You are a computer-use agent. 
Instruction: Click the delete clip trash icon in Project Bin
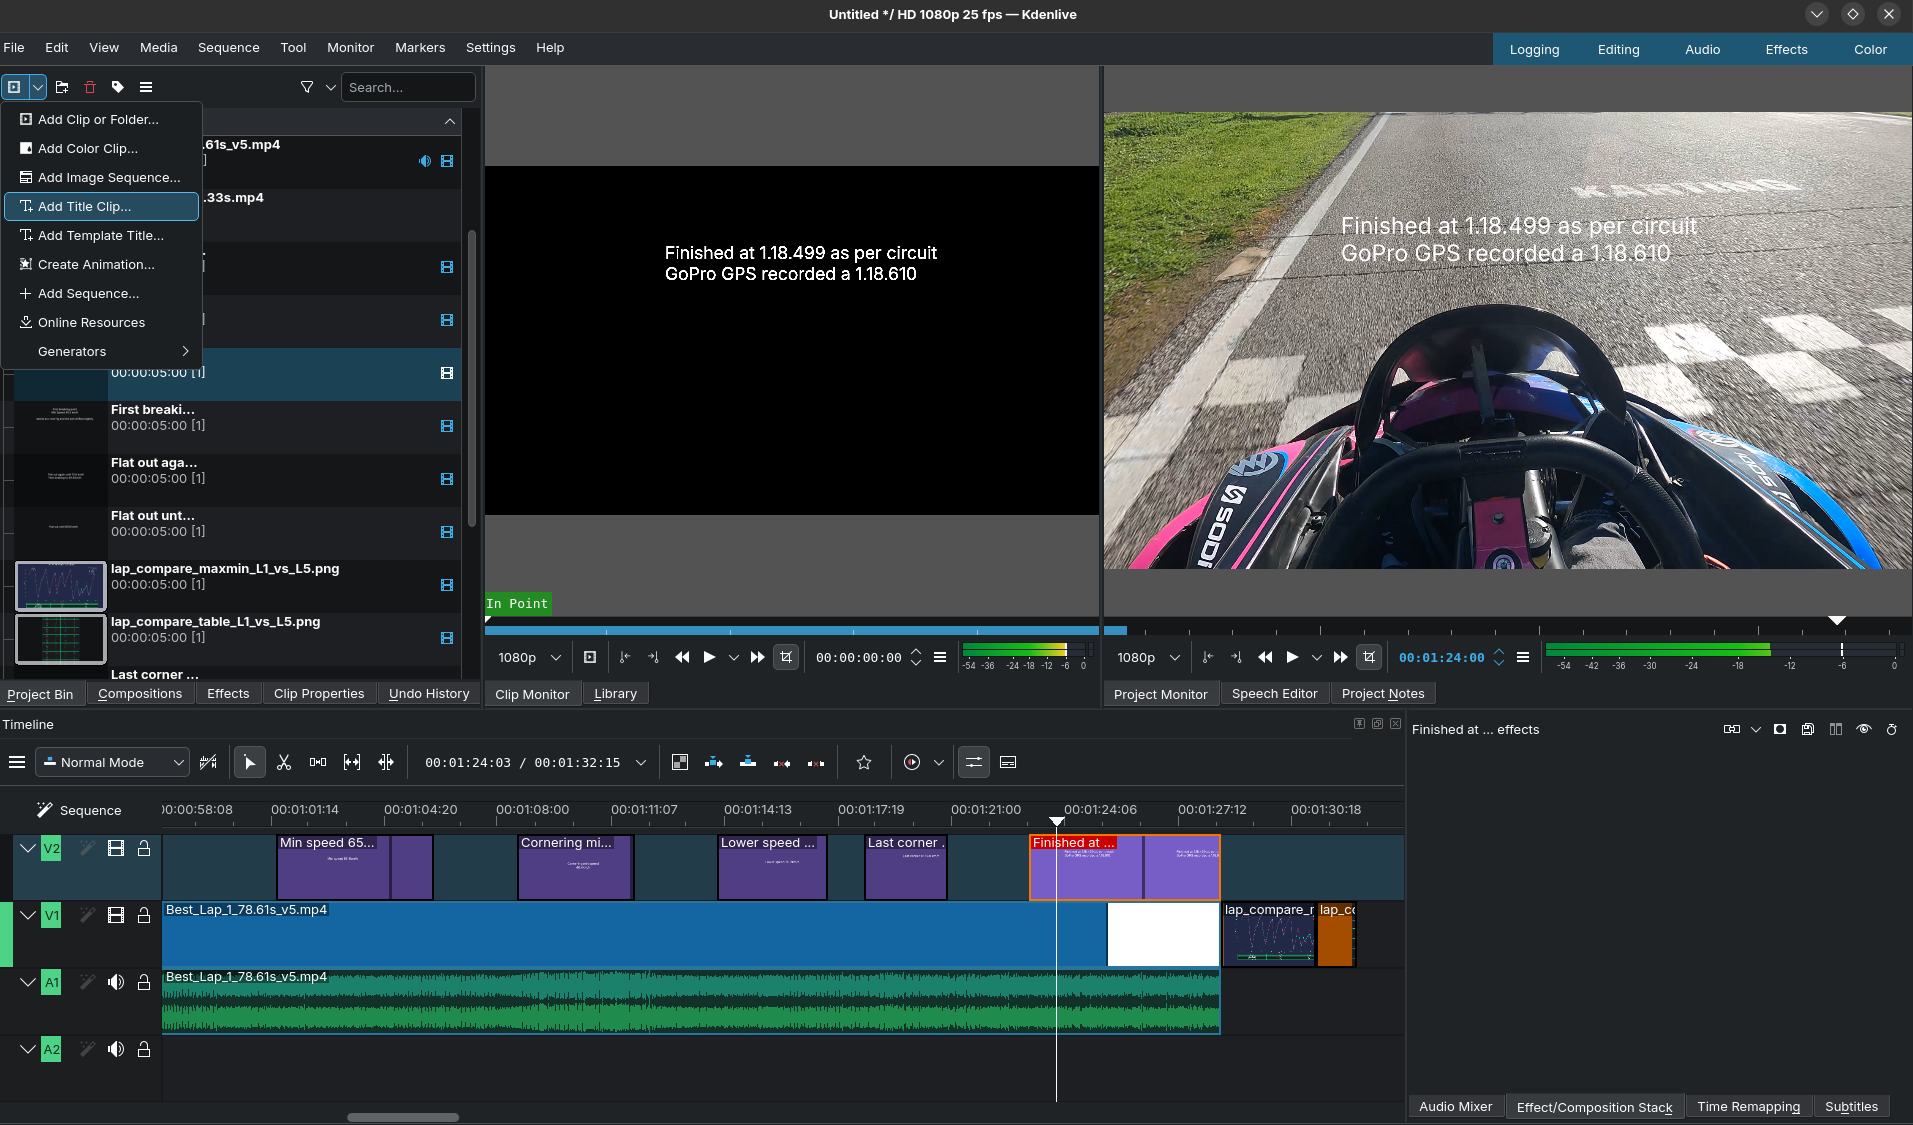tap(90, 88)
